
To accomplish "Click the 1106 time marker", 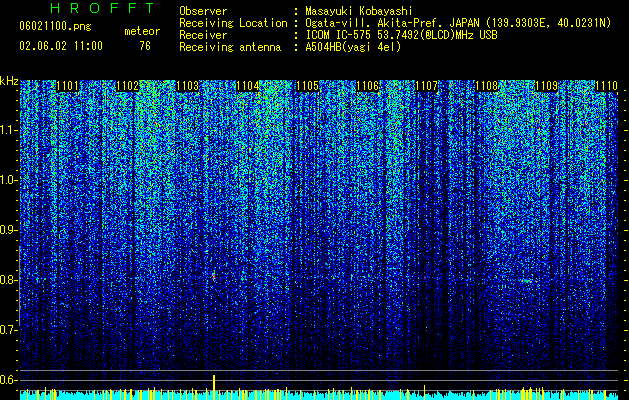I will [367, 86].
